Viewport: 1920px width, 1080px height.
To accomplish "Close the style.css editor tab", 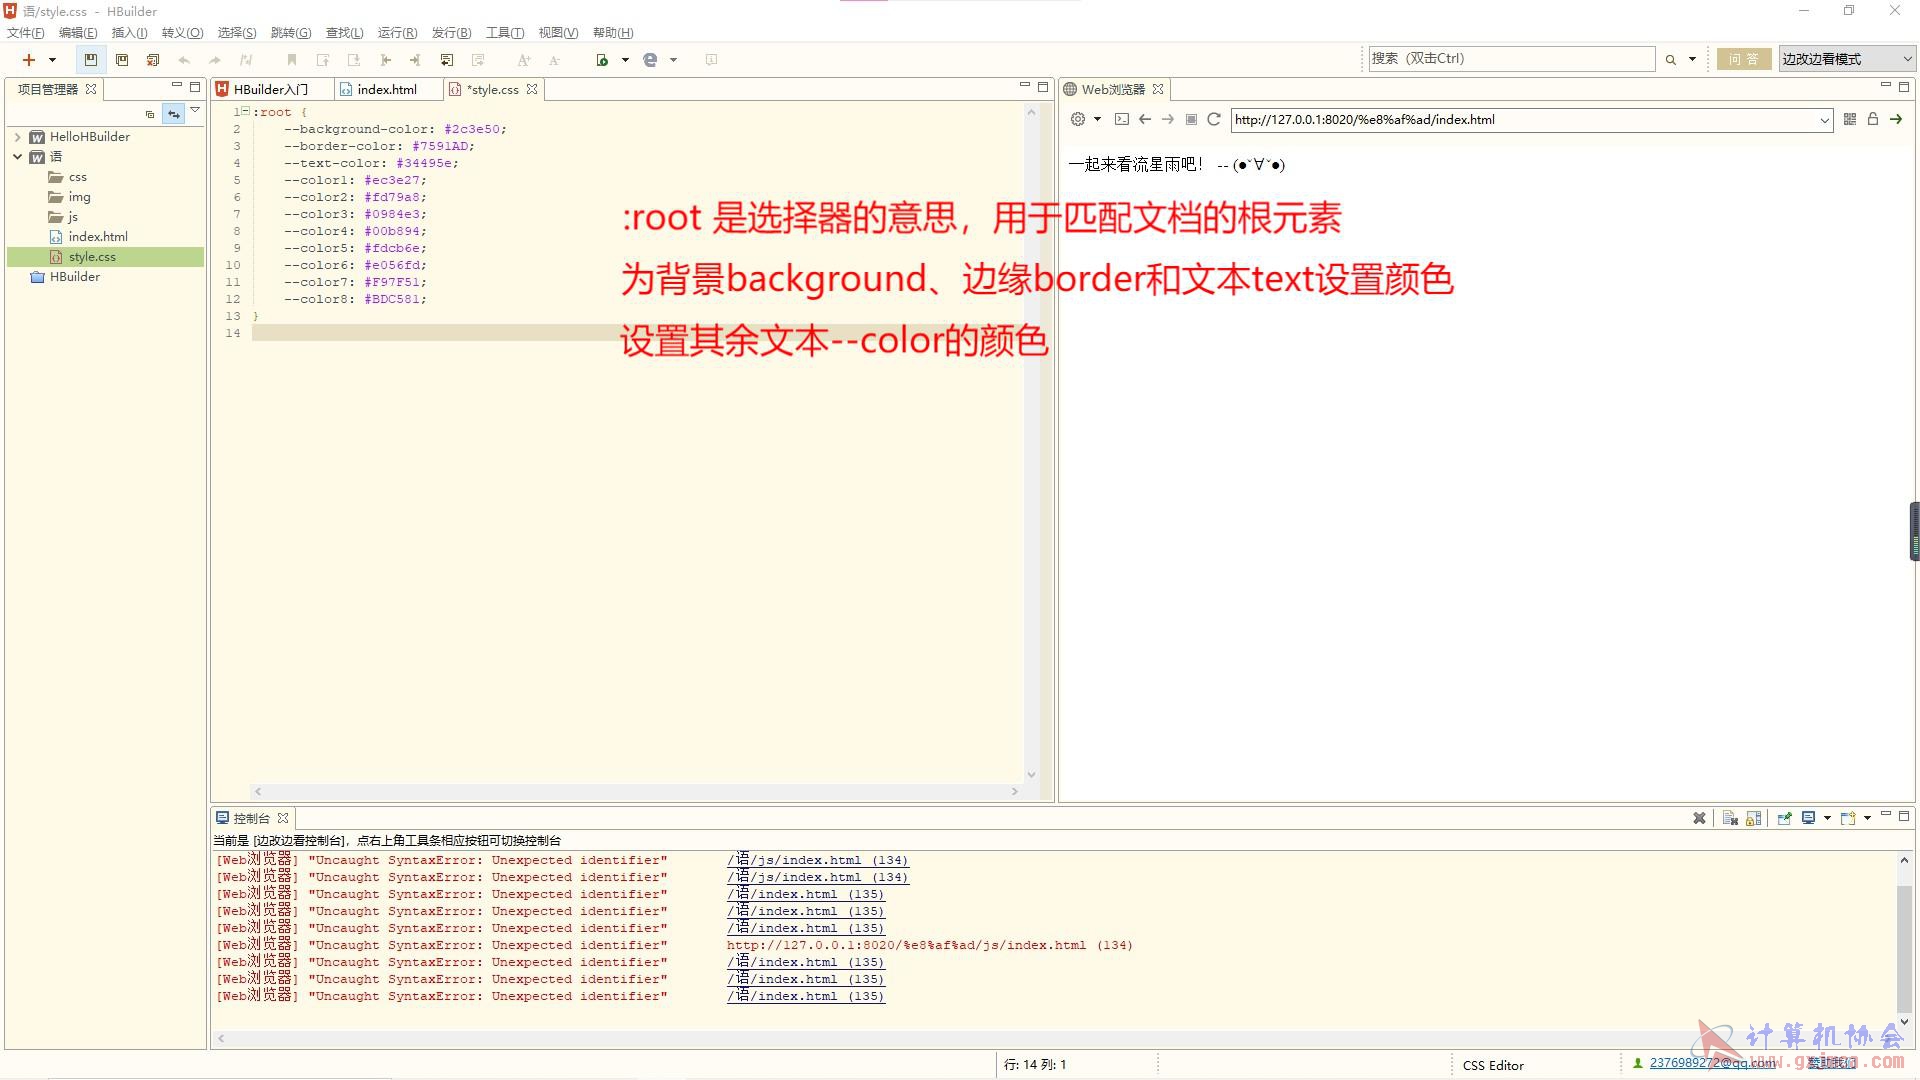I will coord(532,89).
